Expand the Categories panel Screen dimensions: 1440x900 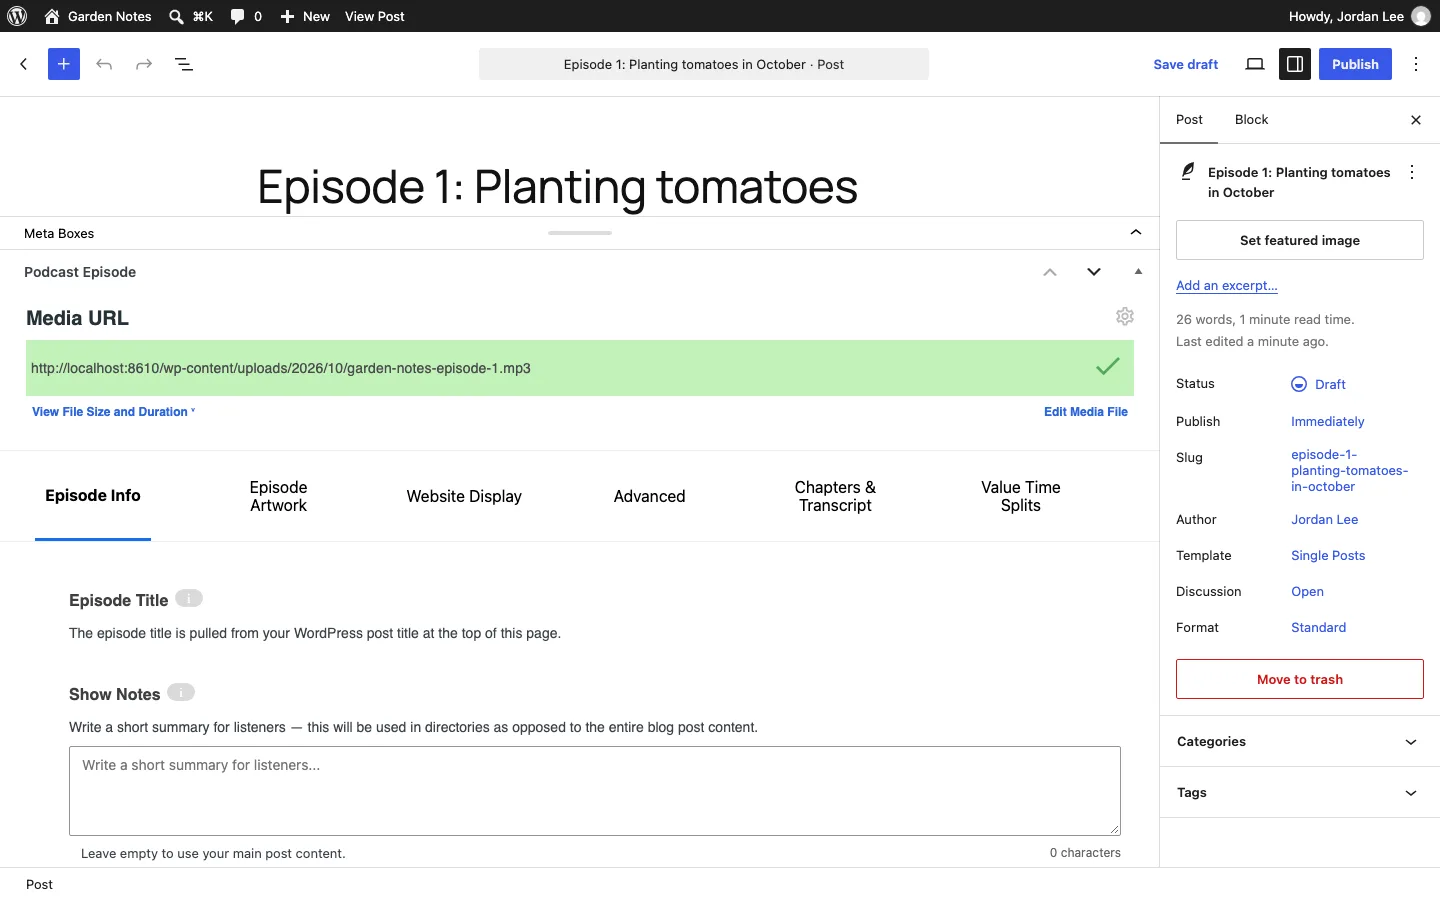[x=1300, y=741]
